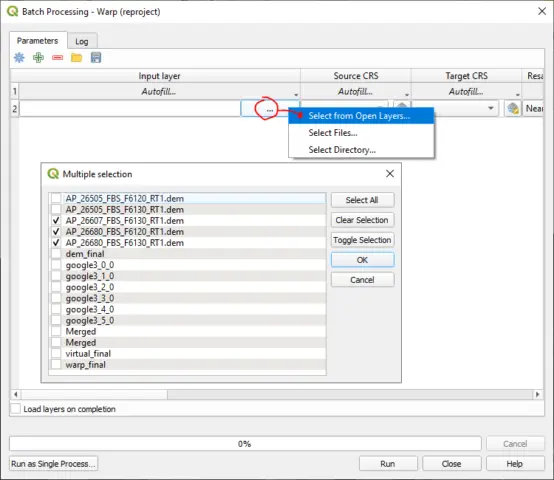Switch to the Parameters tab
Screen dimensions: 554x480
pyautogui.click(x=37, y=41)
